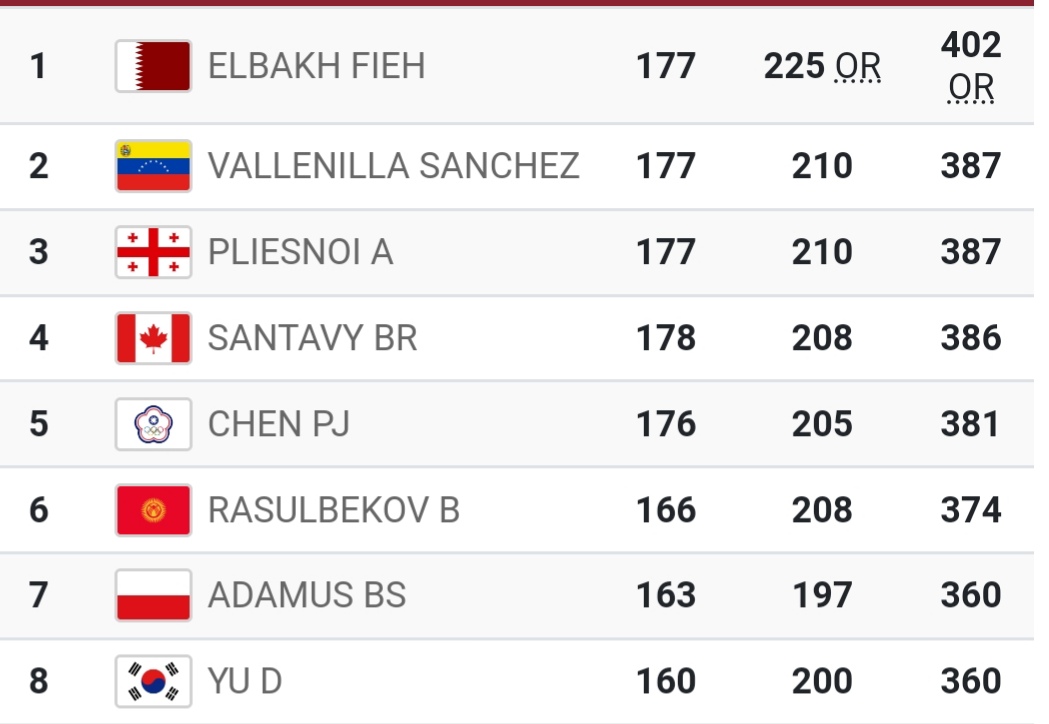The image size is (1049, 724).
Task: Click the Canada flag icon
Action: click(x=153, y=338)
